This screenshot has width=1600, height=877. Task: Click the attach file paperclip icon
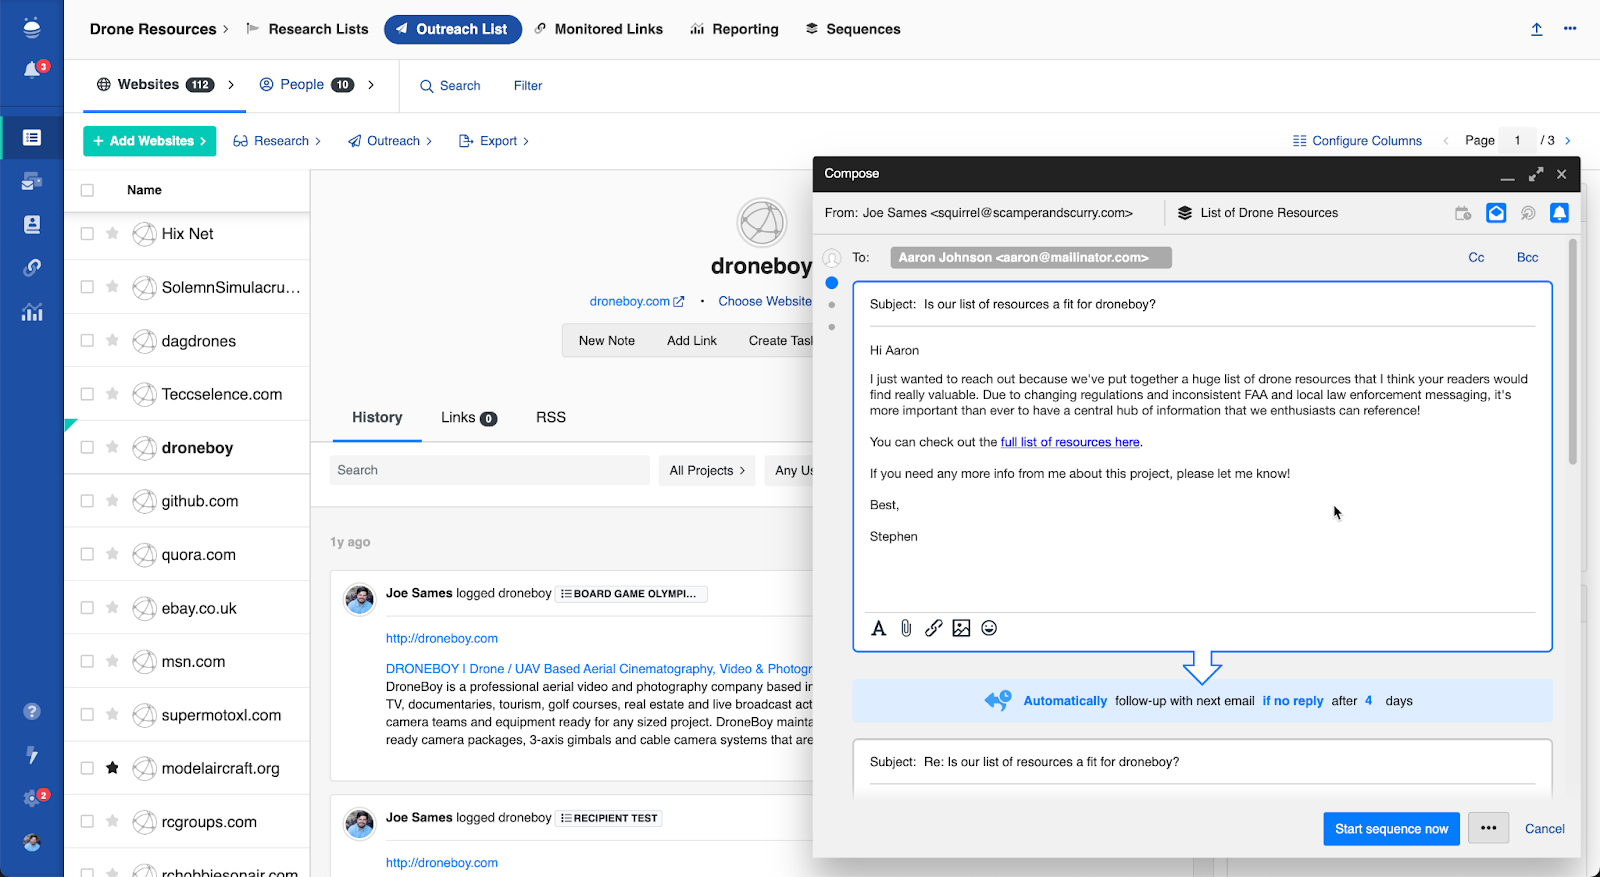[906, 628]
